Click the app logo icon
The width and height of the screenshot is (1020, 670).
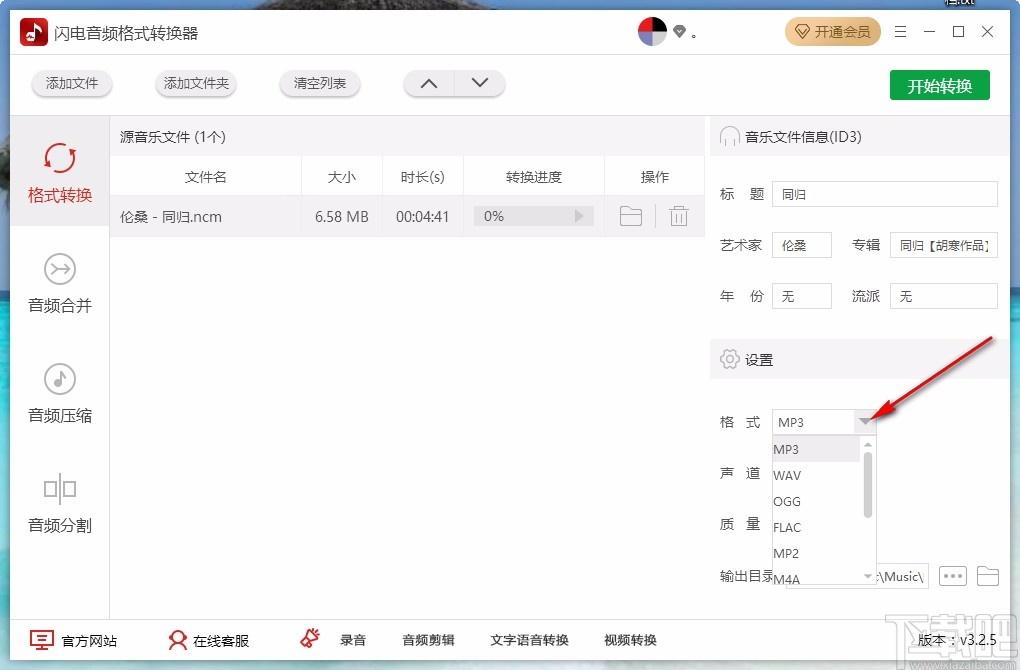34,32
